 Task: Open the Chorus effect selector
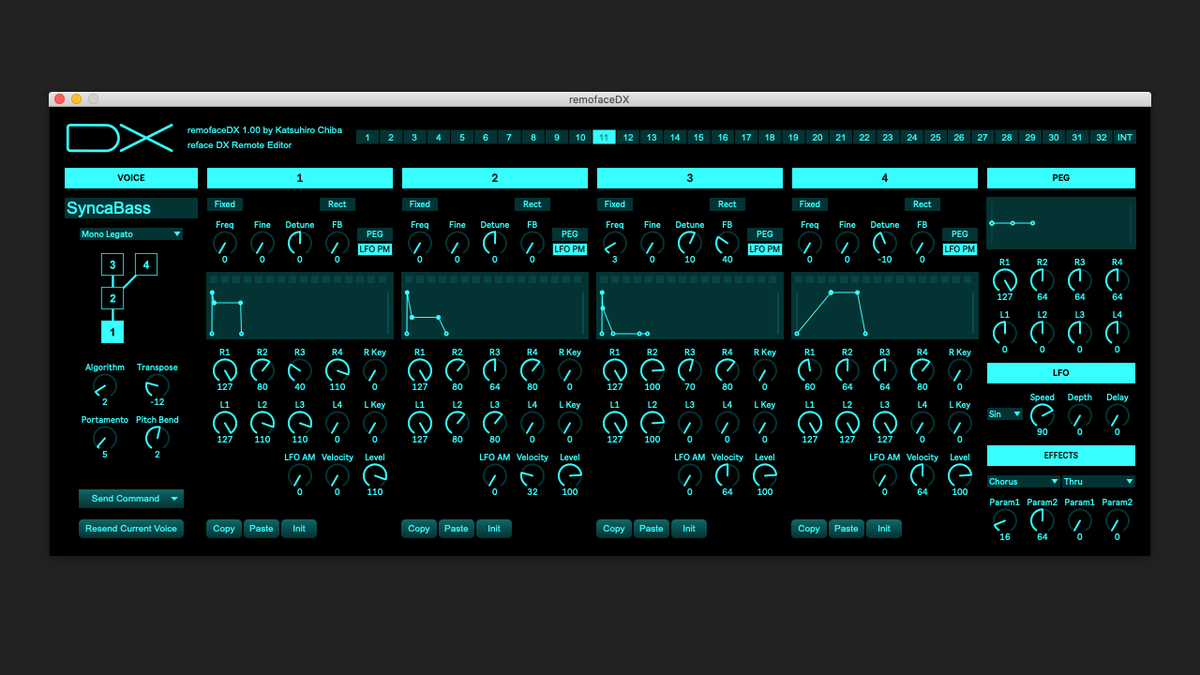point(1022,481)
